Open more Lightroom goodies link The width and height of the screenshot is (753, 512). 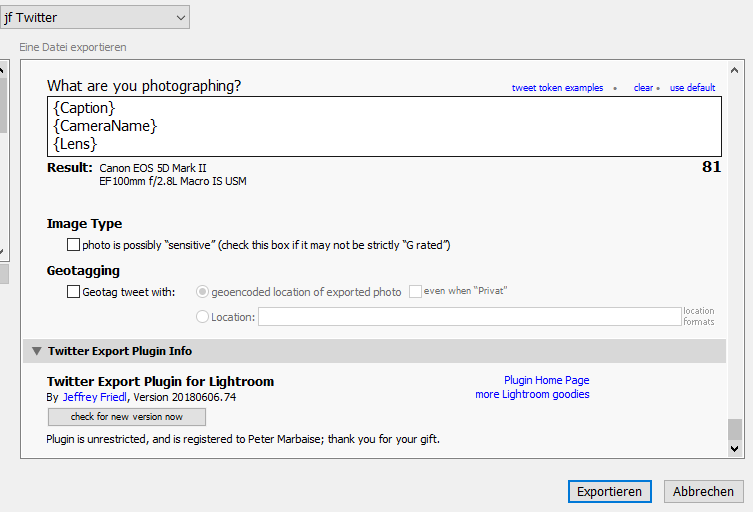pos(532,394)
